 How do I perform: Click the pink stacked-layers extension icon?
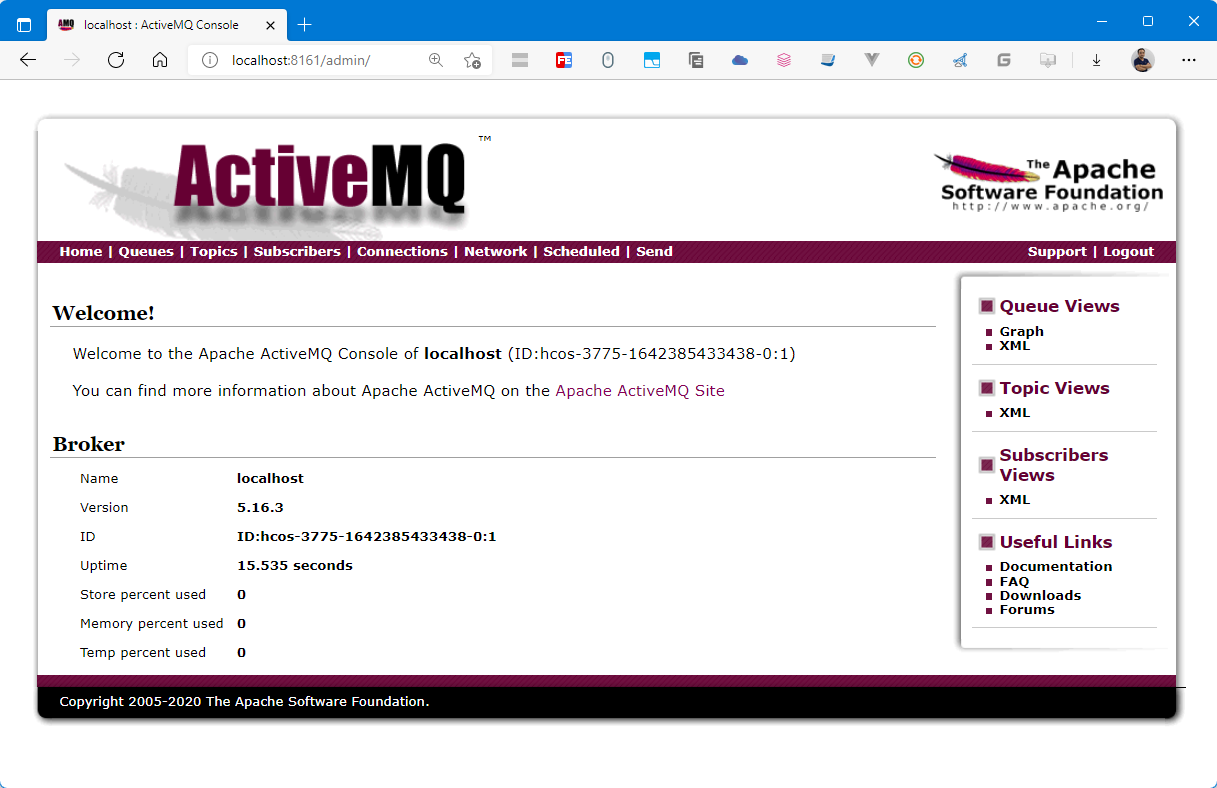point(784,60)
